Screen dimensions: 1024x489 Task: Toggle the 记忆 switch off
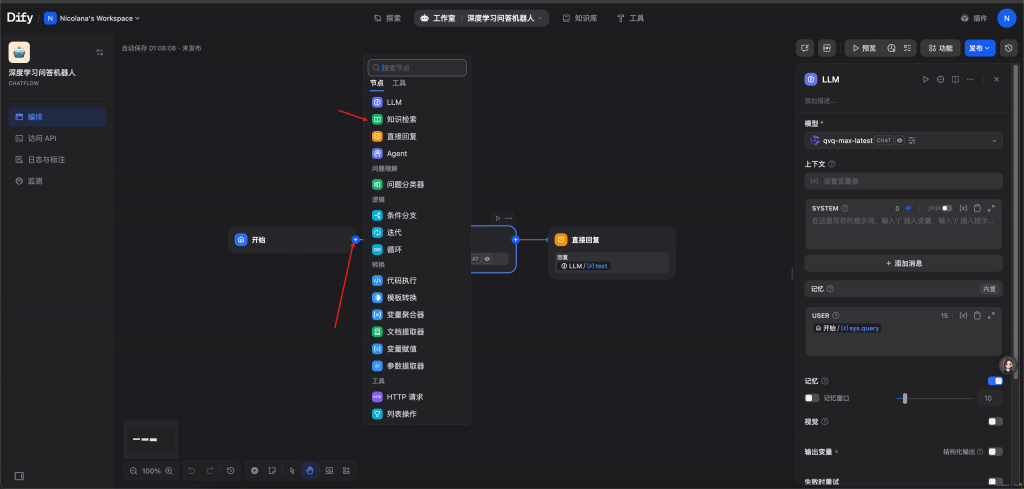tap(995, 381)
